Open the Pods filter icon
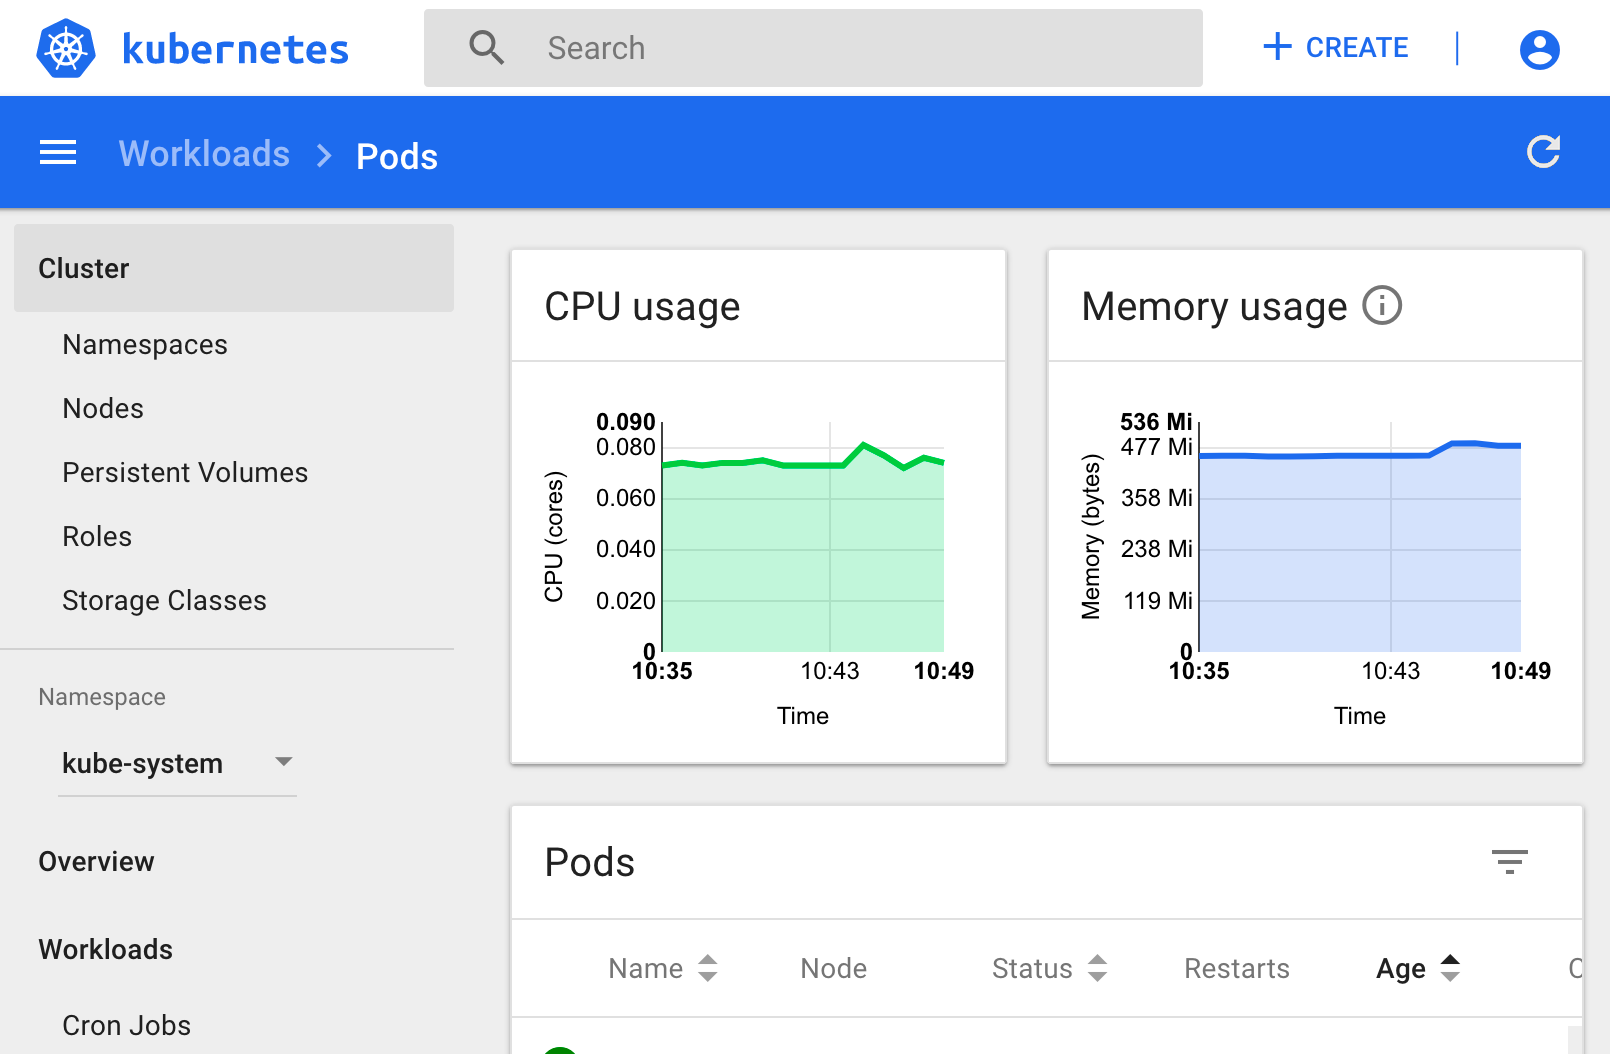Viewport: 1610px width, 1054px height. [x=1509, y=861]
